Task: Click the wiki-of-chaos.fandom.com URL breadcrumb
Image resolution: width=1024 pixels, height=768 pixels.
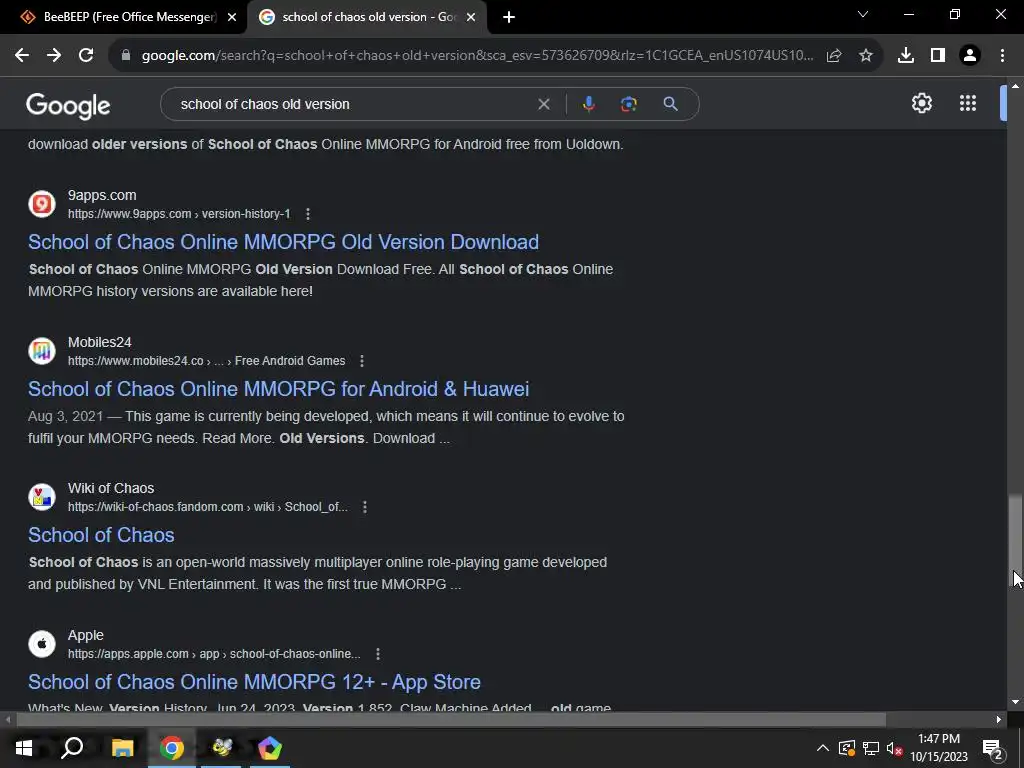Action: click(208, 507)
